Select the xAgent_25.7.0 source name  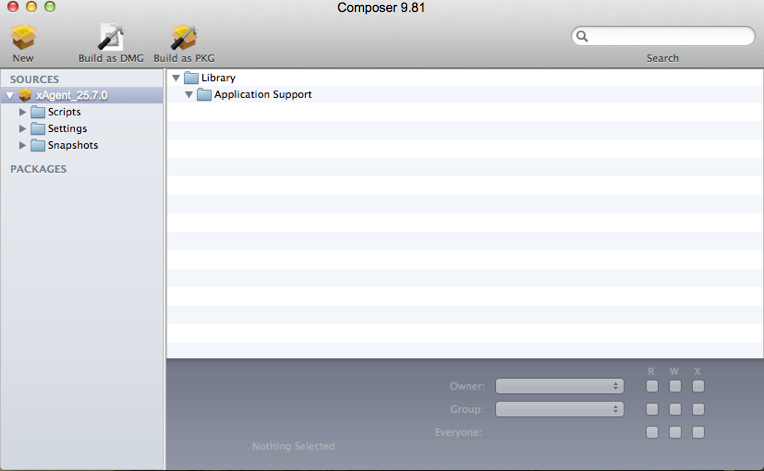72,95
